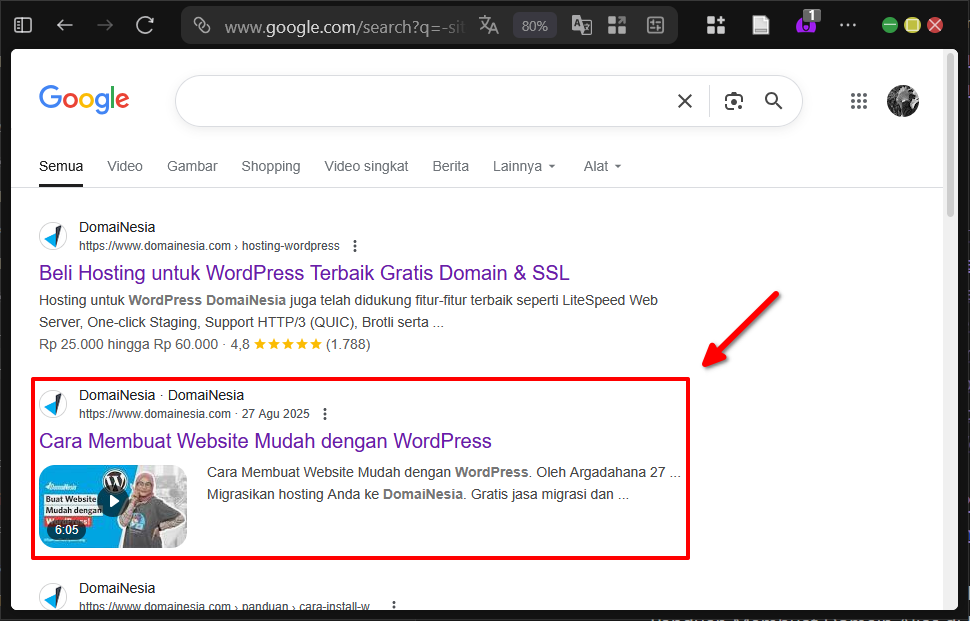Open the browser three-dots menu
970x621 pixels.
(848, 24)
